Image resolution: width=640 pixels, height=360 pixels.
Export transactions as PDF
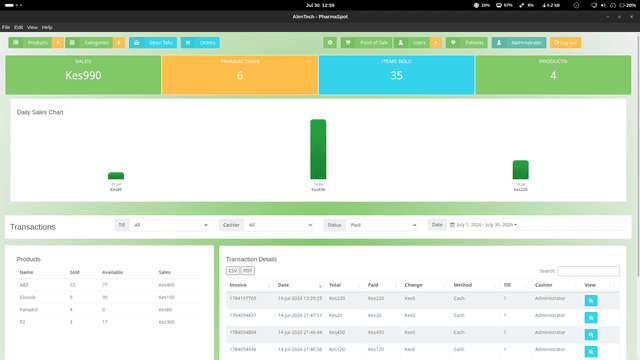[x=248, y=271]
